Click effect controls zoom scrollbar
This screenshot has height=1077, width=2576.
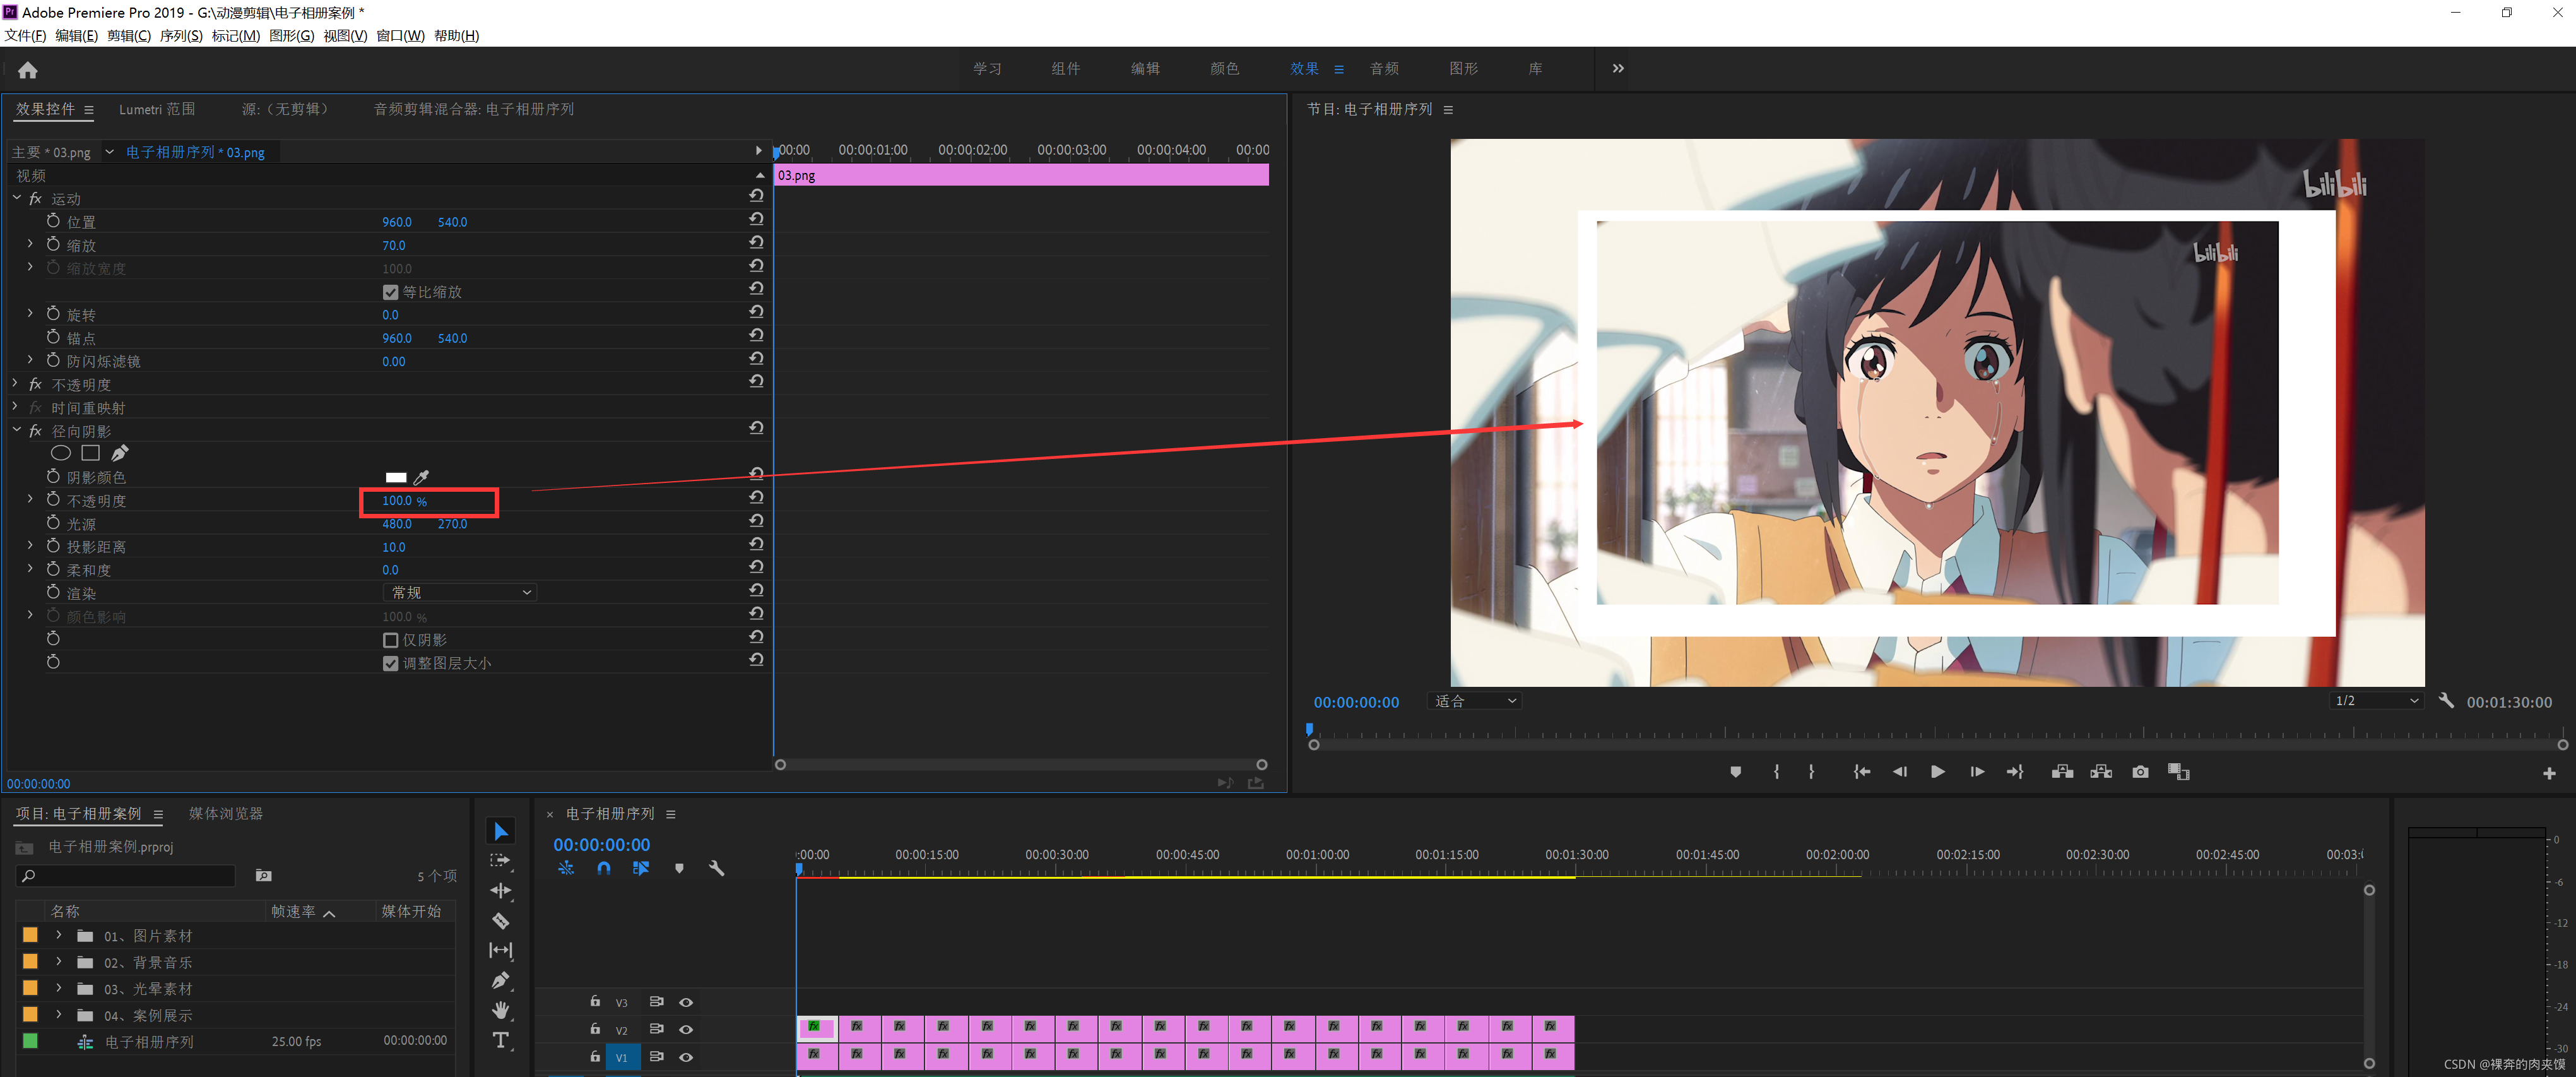click(1021, 765)
